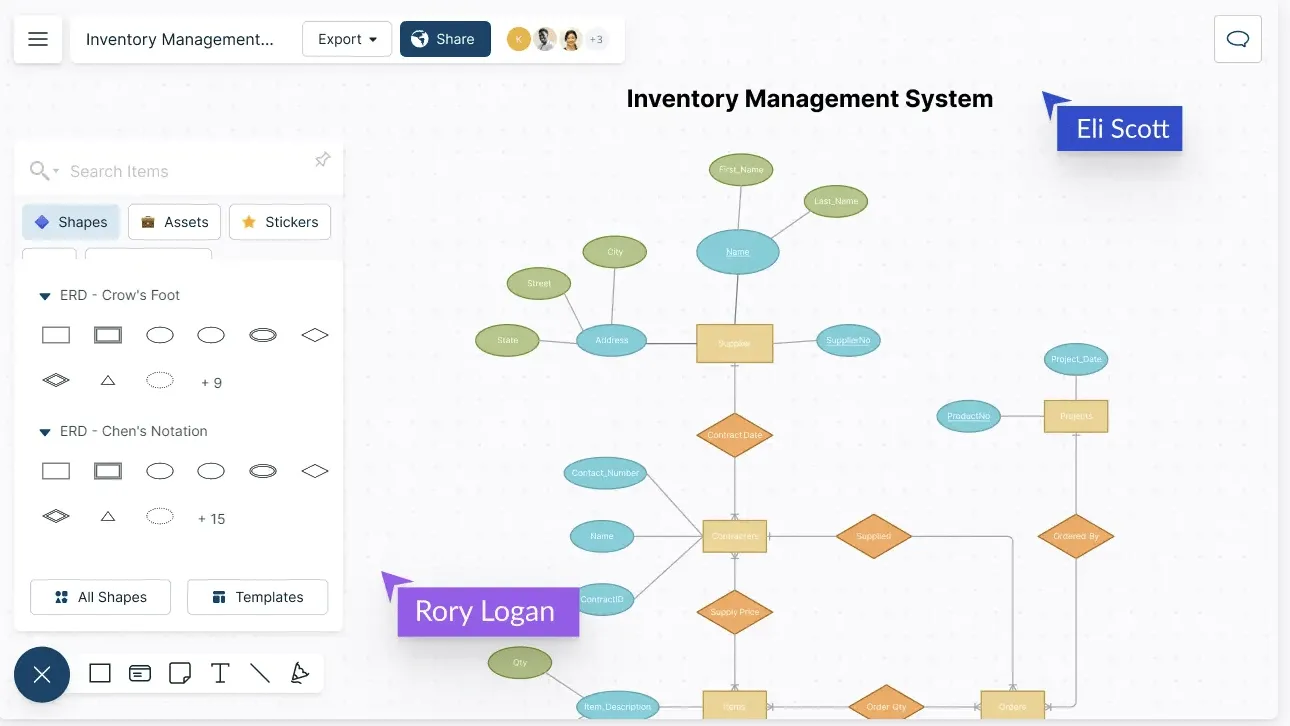Click the All Shapes button
Viewport: 1290px width, 726px height.
[x=100, y=597]
